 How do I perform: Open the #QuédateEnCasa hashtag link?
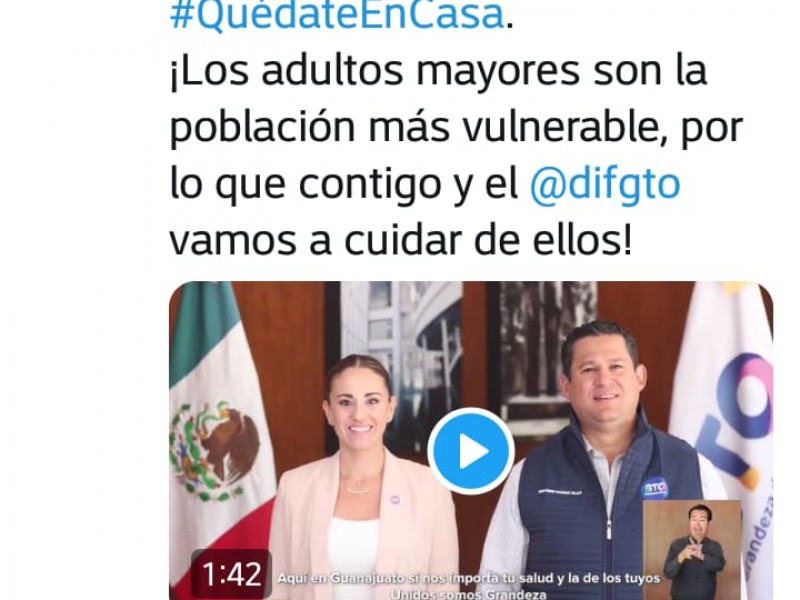pos(337,15)
